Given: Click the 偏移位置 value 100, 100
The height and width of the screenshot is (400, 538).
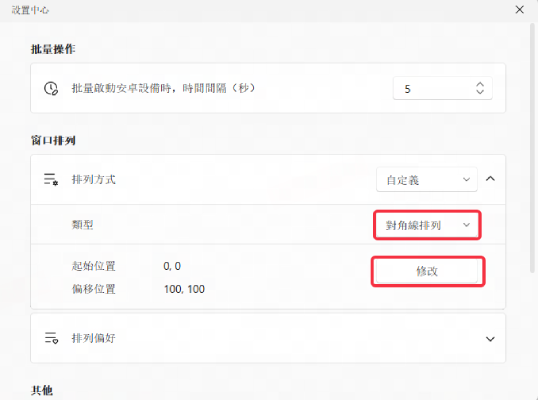Looking at the screenshot, I should [x=184, y=289].
